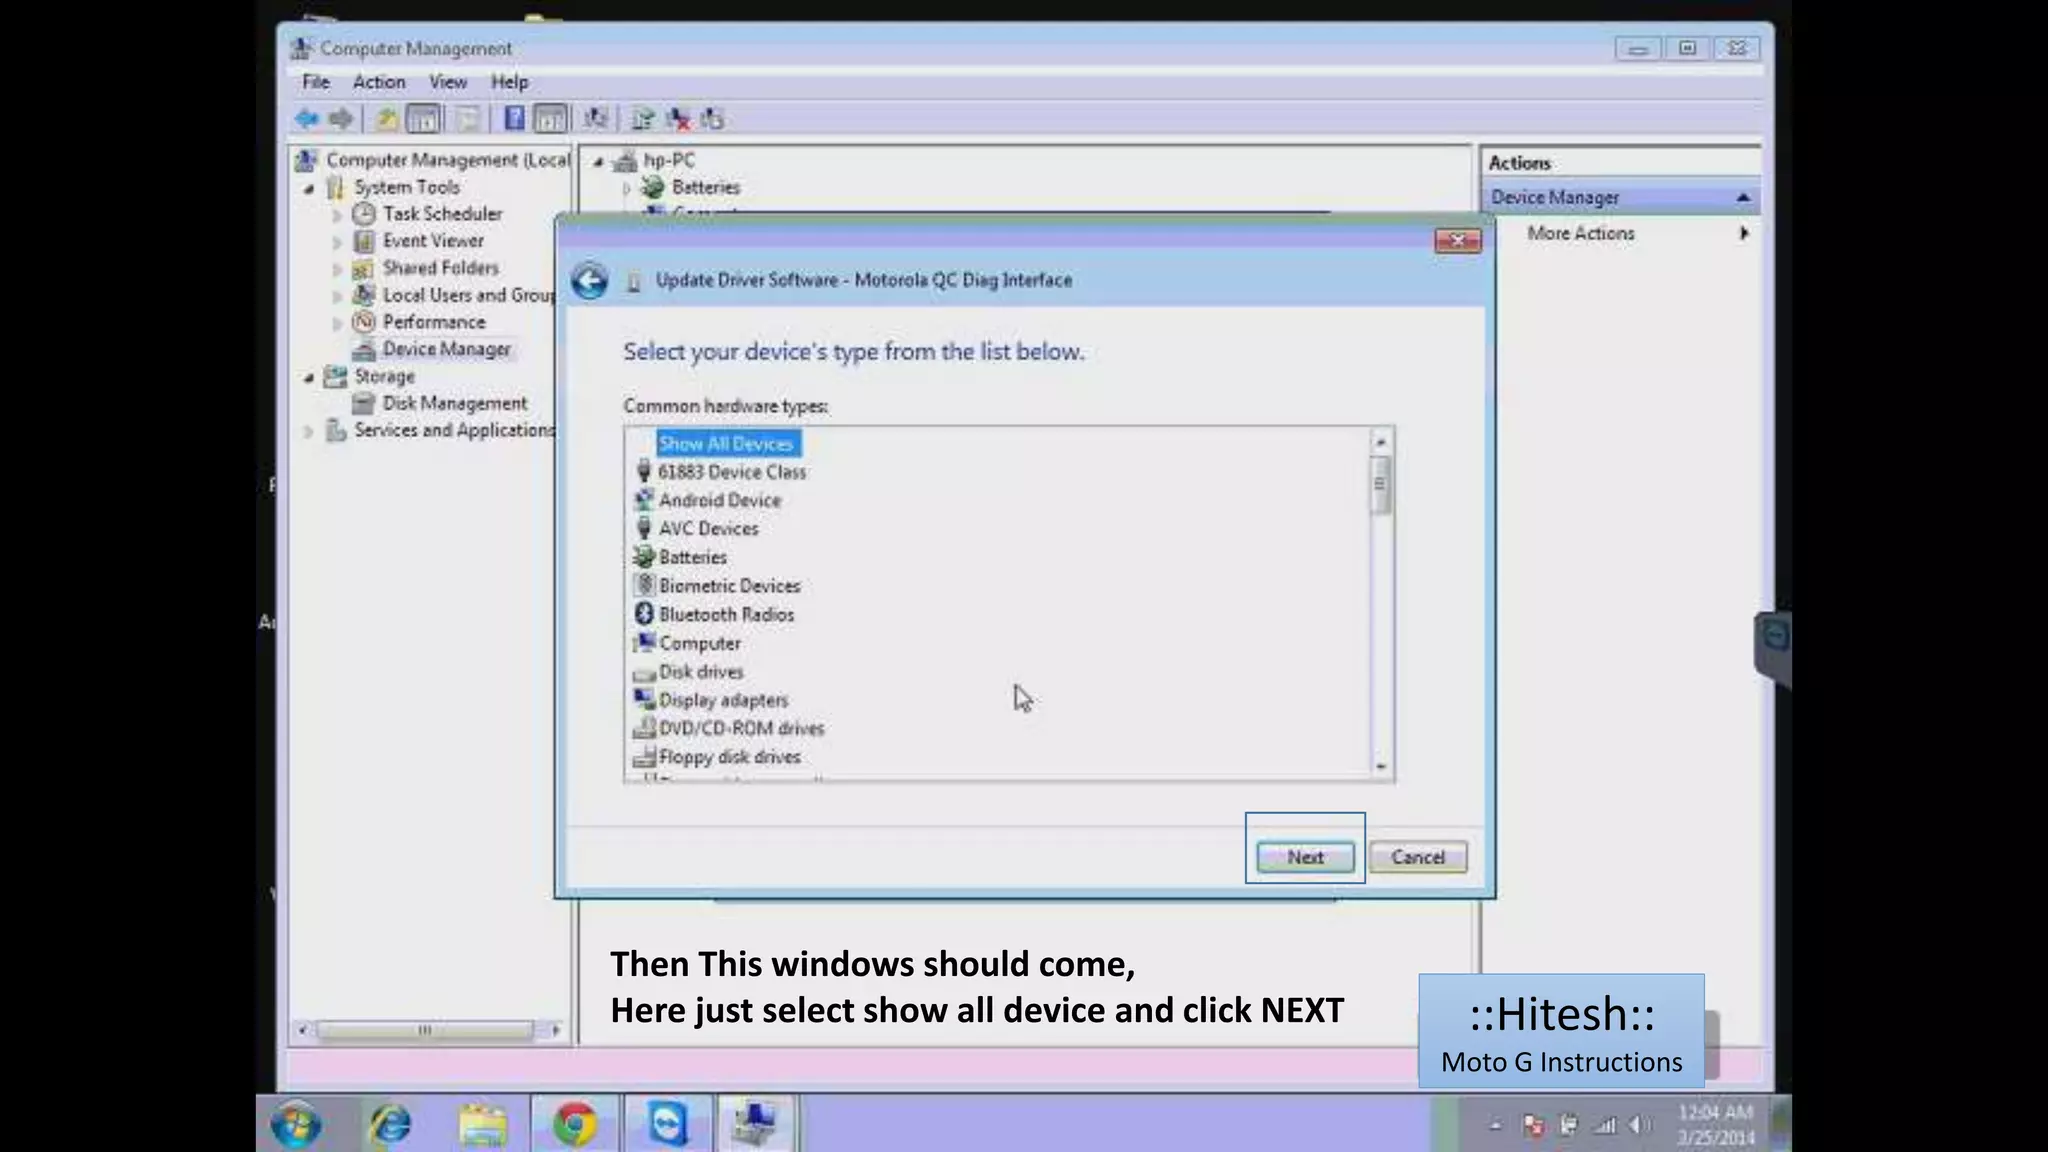Click the Cancel button
The width and height of the screenshot is (2048, 1152).
pyautogui.click(x=1418, y=857)
